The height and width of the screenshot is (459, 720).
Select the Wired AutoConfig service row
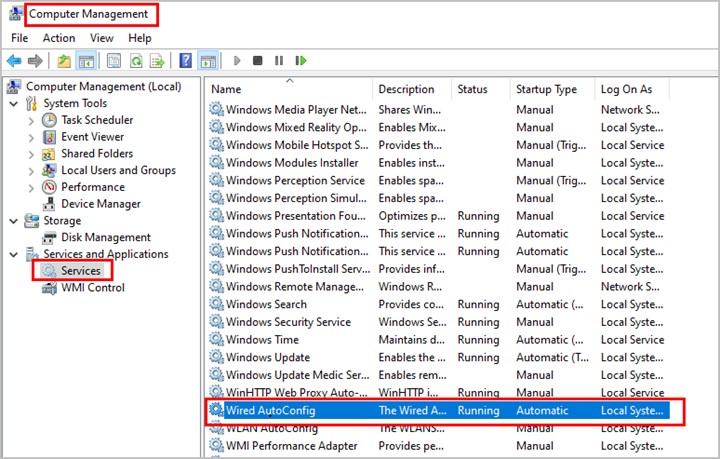click(439, 410)
